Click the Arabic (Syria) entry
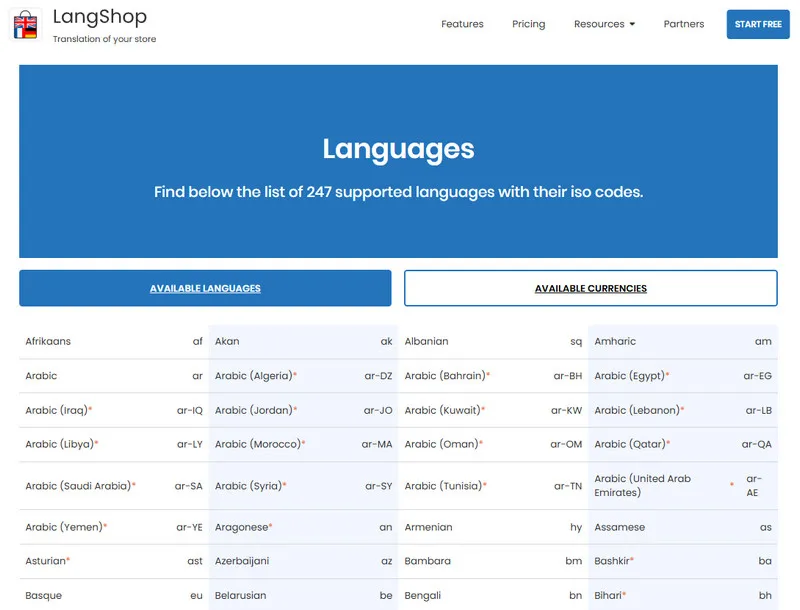Viewport: 800px width, 610px height. pos(303,486)
